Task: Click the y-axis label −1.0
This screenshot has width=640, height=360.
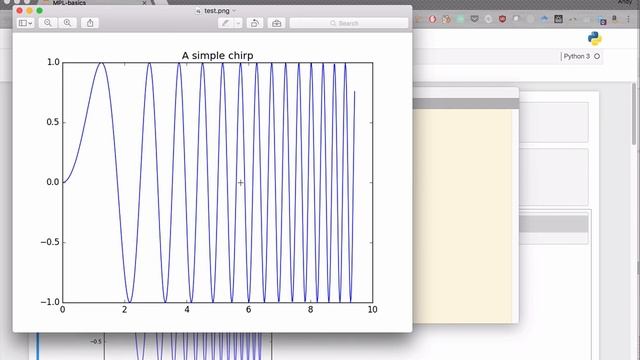Action: pos(50,302)
